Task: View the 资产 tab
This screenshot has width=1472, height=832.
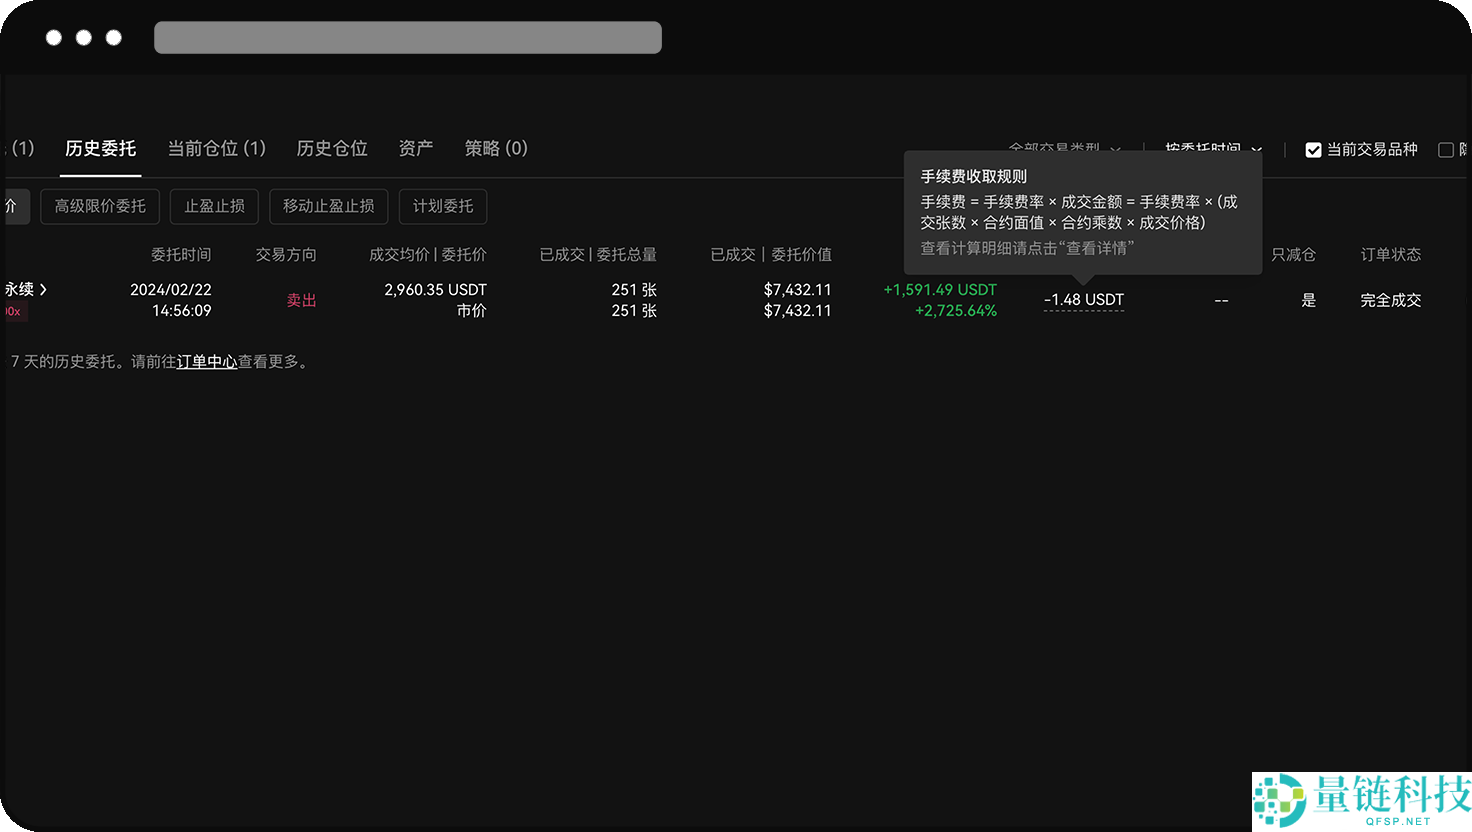Action: [415, 147]
